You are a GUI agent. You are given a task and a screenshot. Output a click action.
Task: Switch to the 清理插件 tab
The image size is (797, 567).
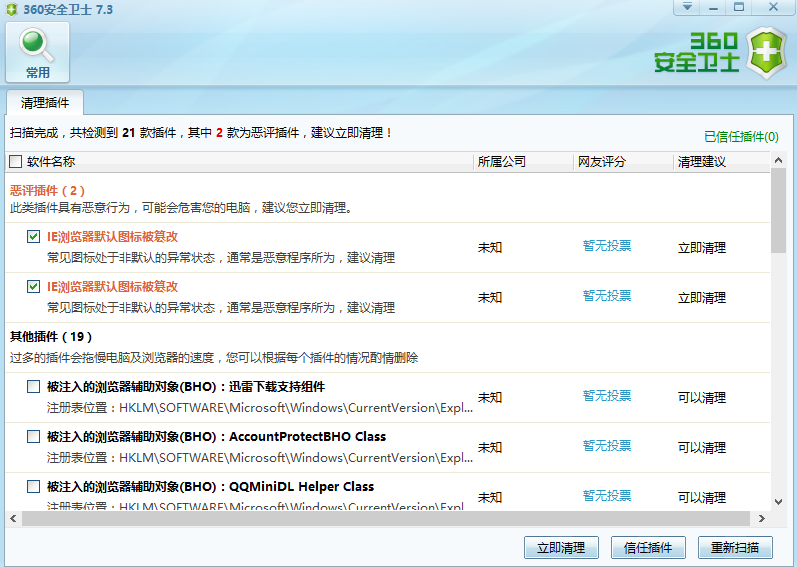[x=45, y=103]
